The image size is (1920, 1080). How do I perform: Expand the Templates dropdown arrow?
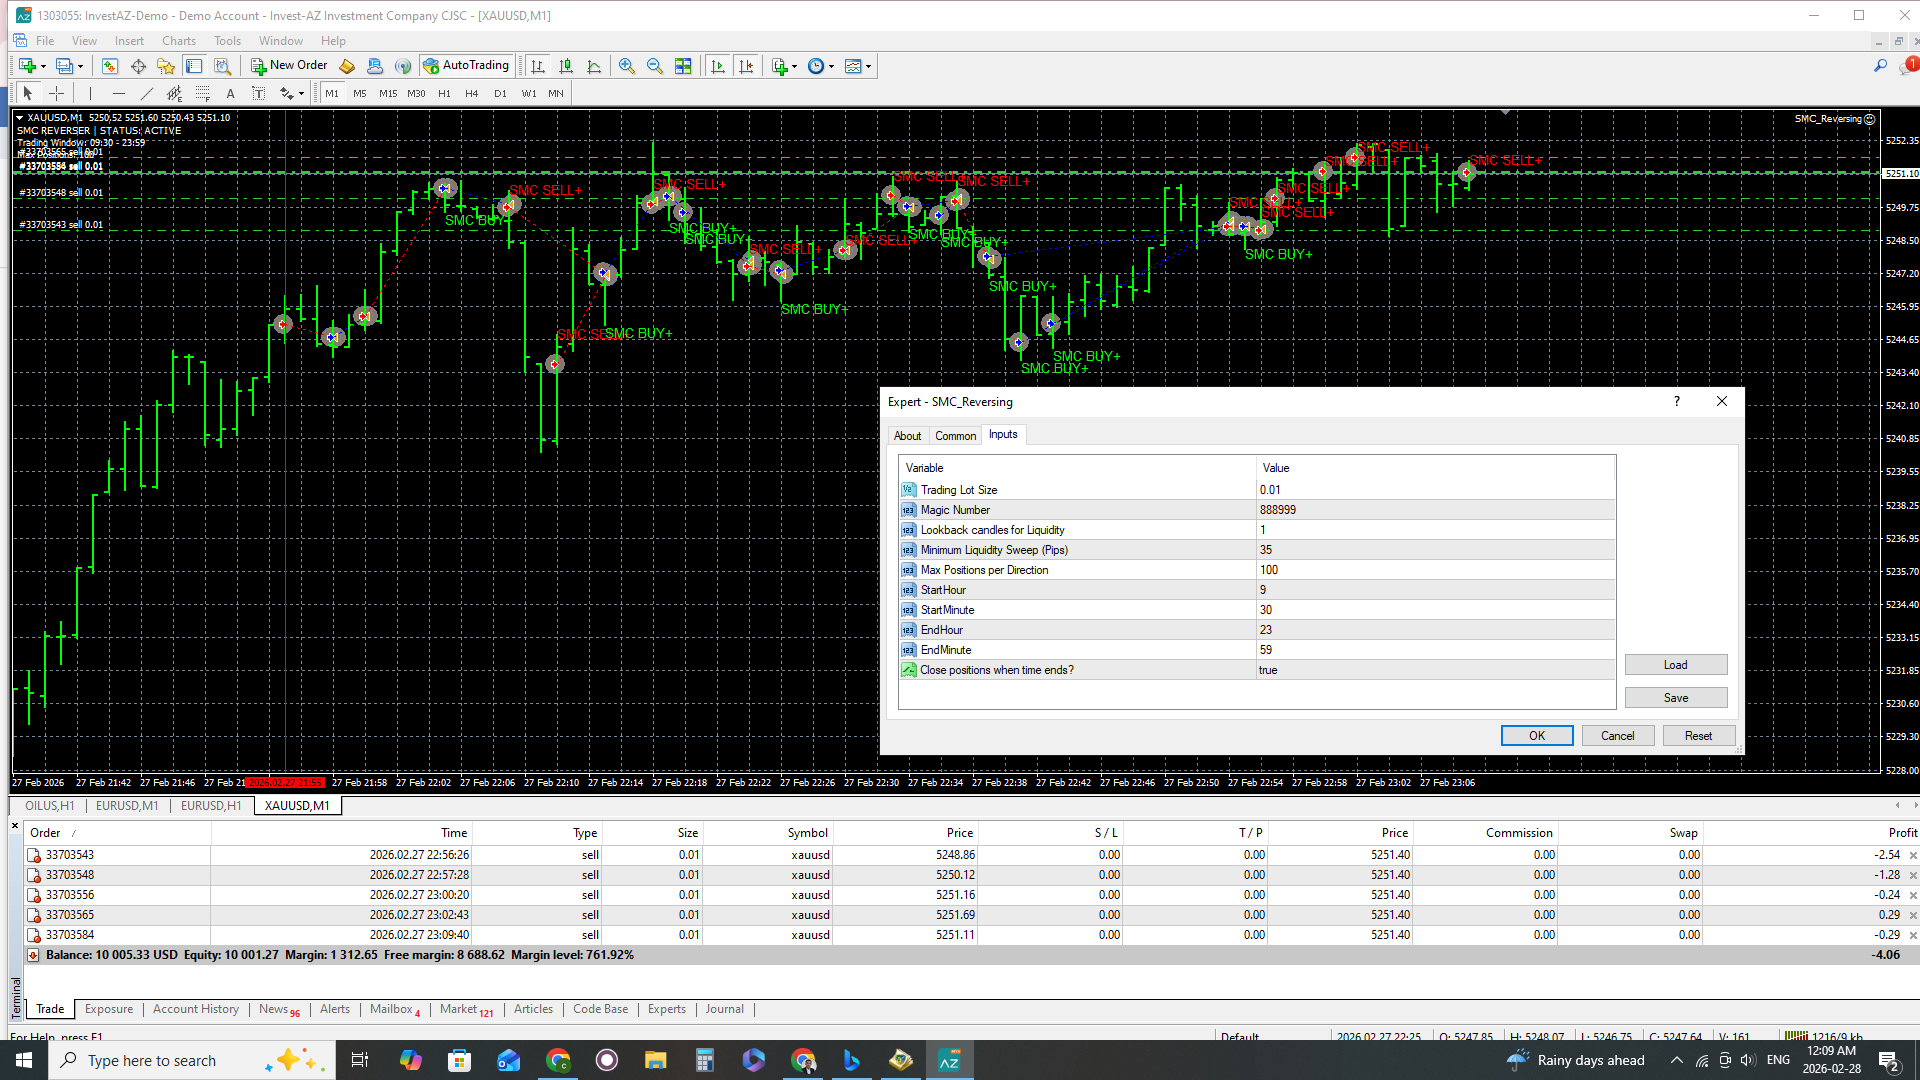click(x=869, y=67)
